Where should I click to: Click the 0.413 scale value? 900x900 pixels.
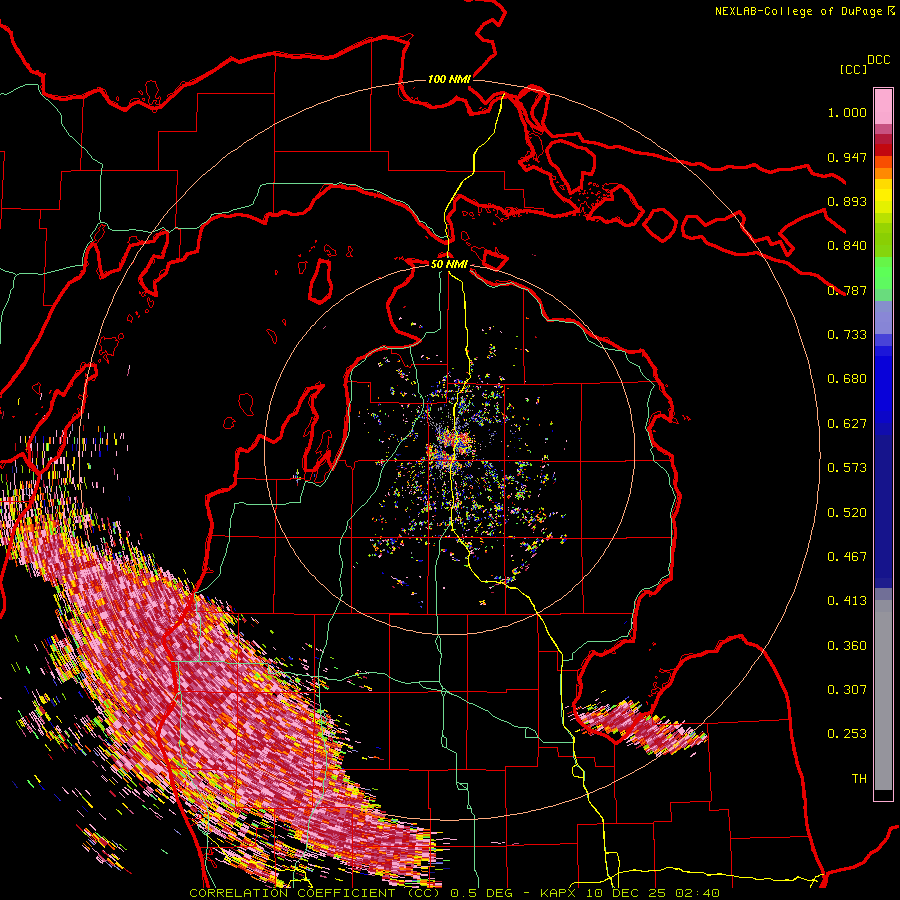tap(847, 601)
